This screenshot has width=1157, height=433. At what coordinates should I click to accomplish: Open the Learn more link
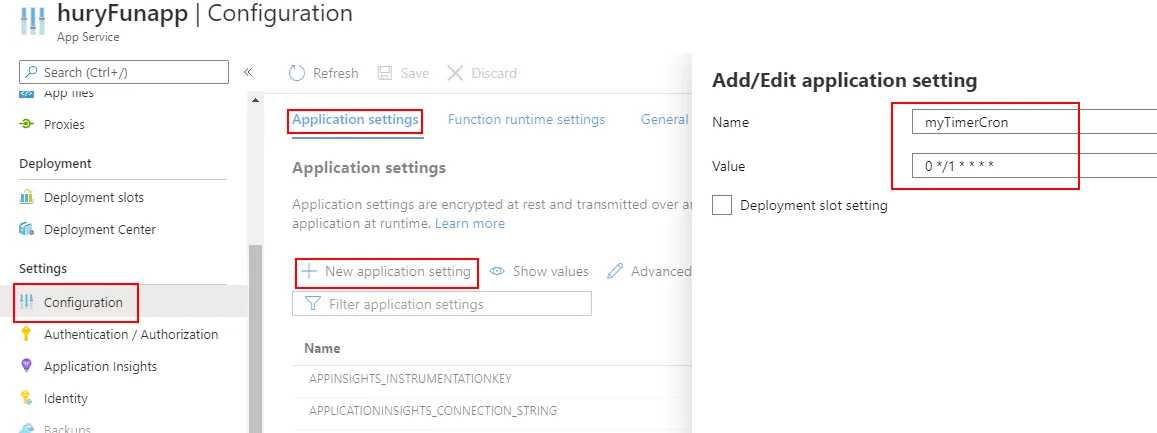(470, 223)
